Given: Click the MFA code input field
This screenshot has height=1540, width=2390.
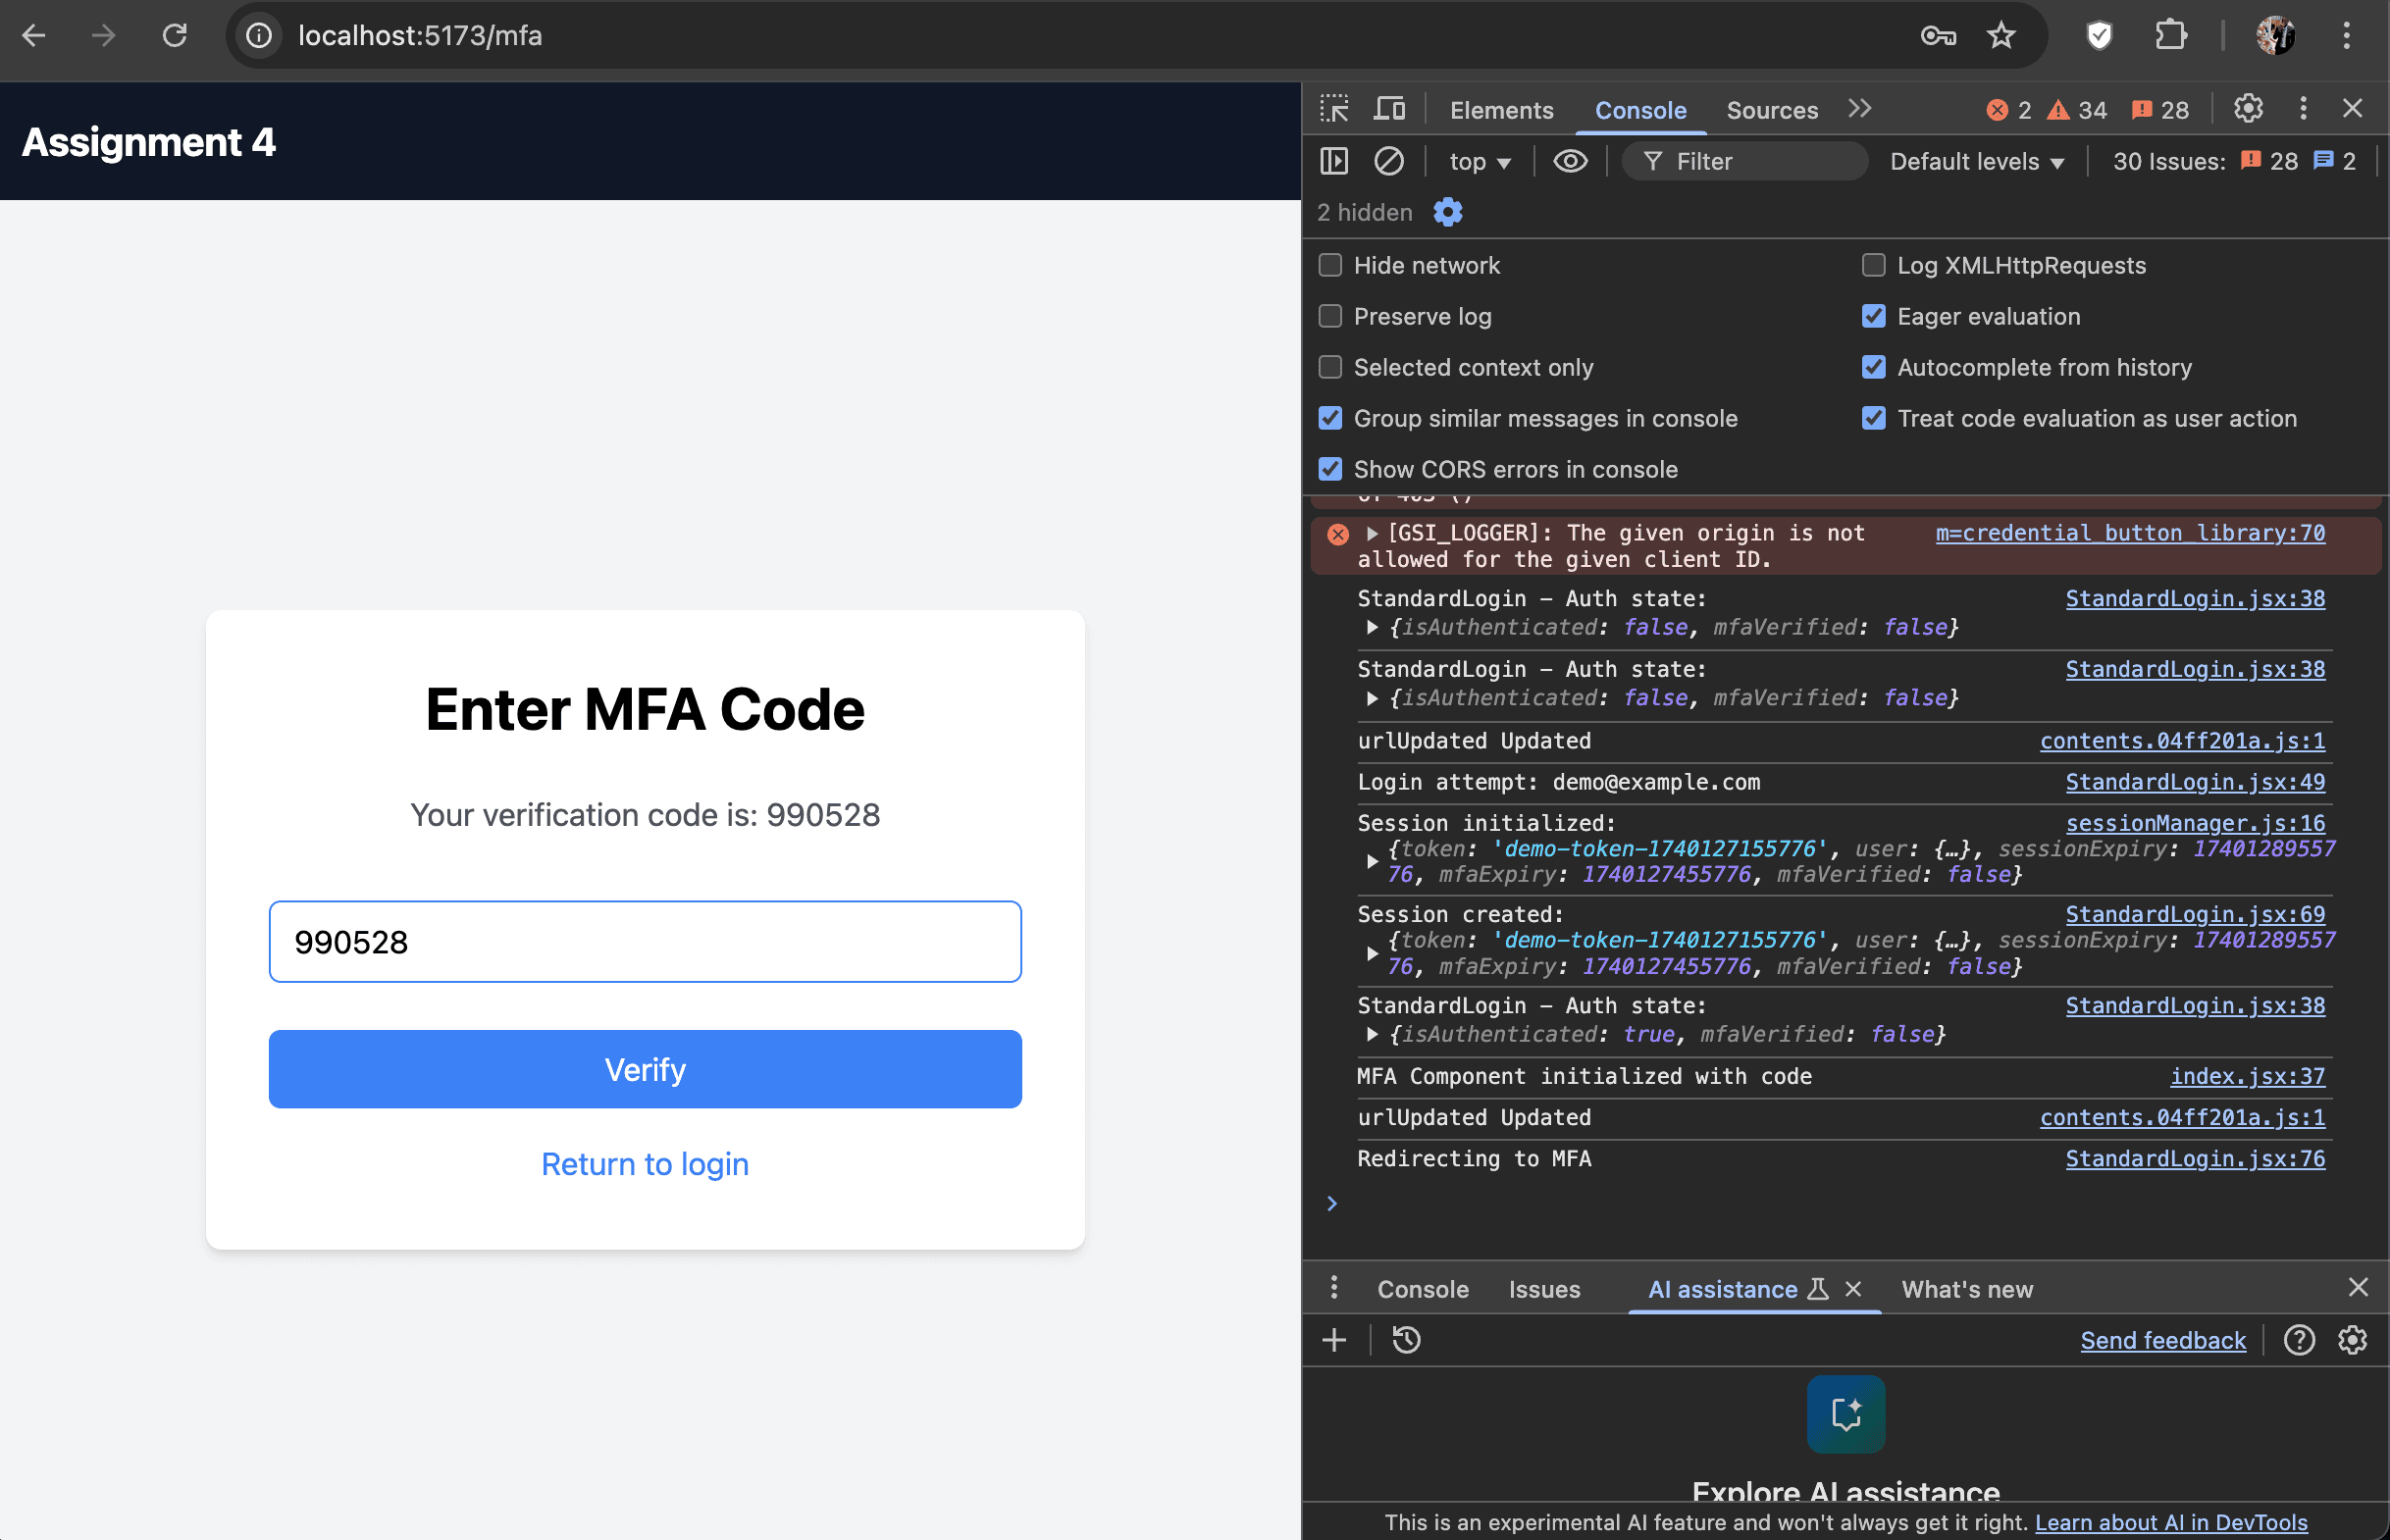Looking at the screenshot, I should (x=645, y=942).
